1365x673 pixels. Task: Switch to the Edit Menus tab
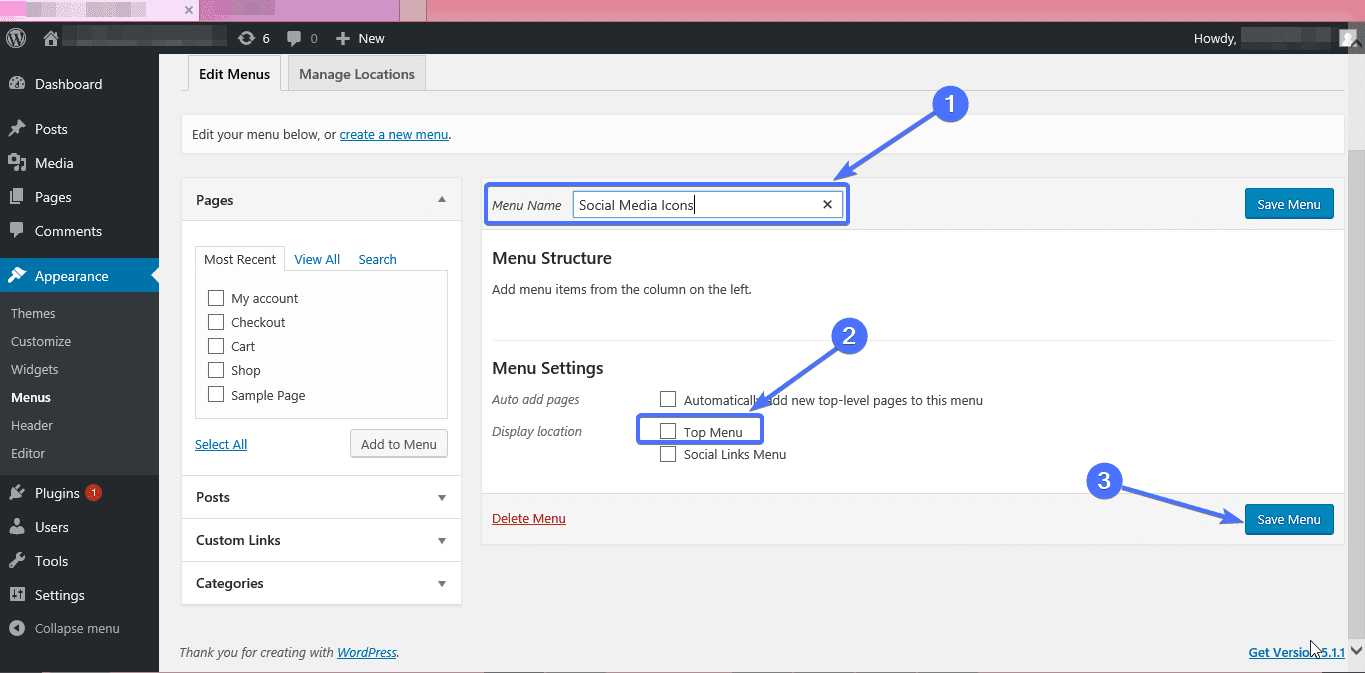point(235,74)
